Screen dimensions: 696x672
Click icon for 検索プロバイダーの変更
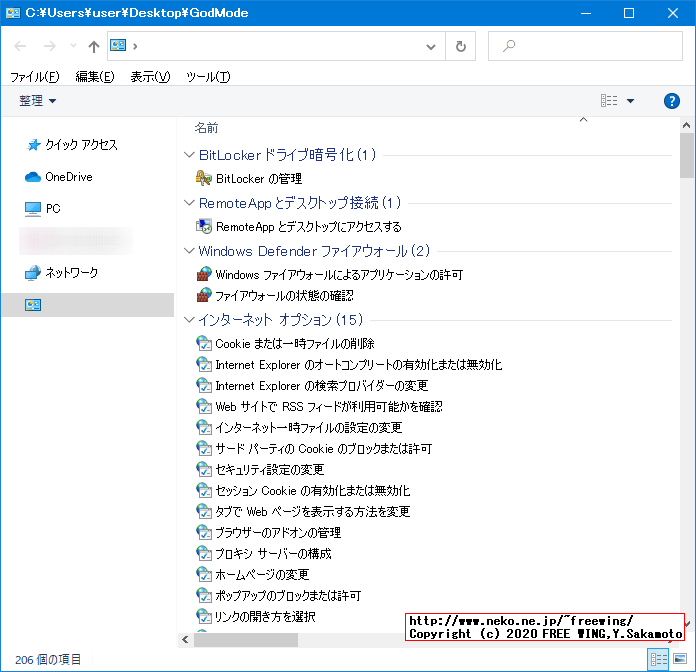coord(204,385)
